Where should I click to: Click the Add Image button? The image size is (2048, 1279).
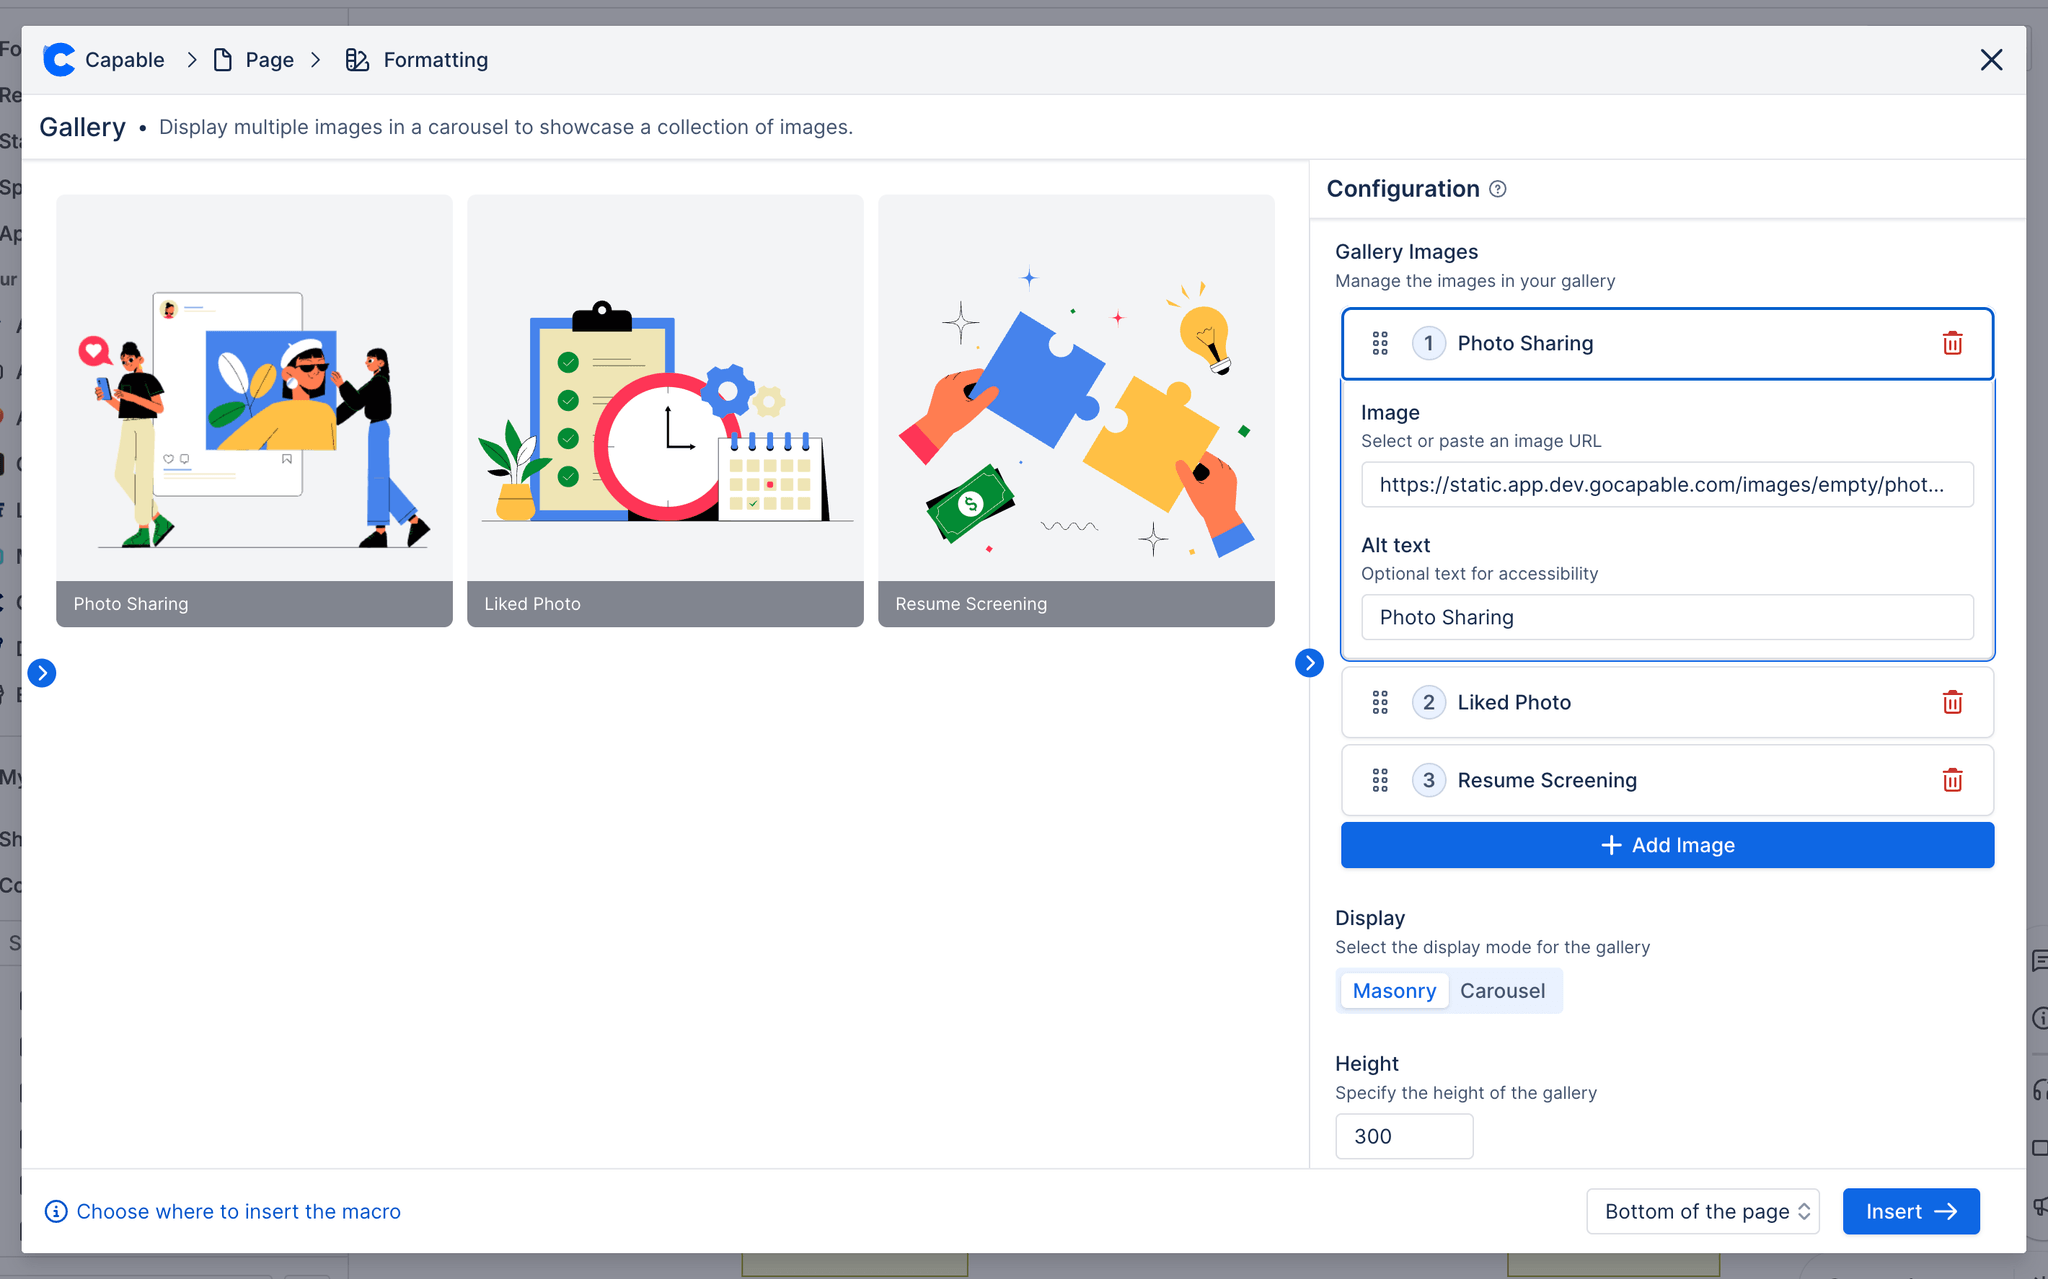click(x=1667, y=845)
